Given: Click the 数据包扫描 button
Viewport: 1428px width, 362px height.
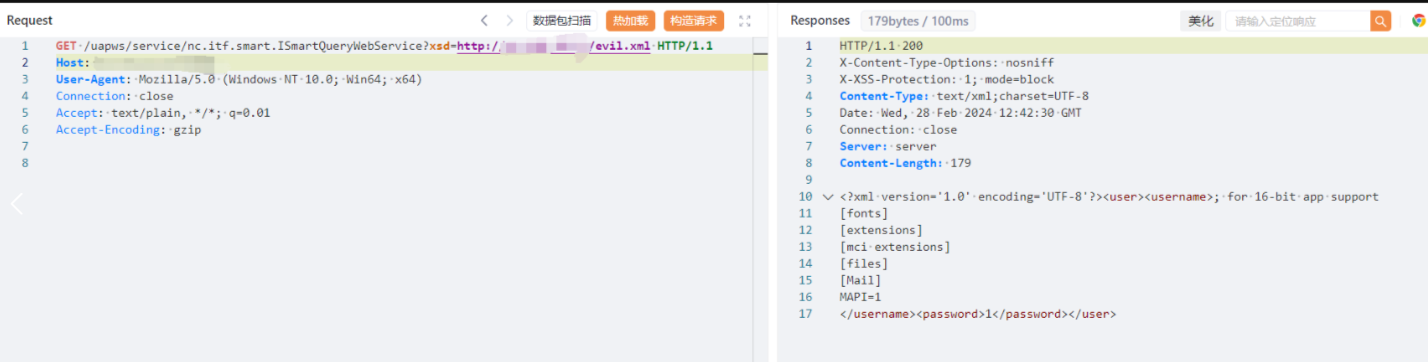Looking at the screenshot, I should click(562, 21).
